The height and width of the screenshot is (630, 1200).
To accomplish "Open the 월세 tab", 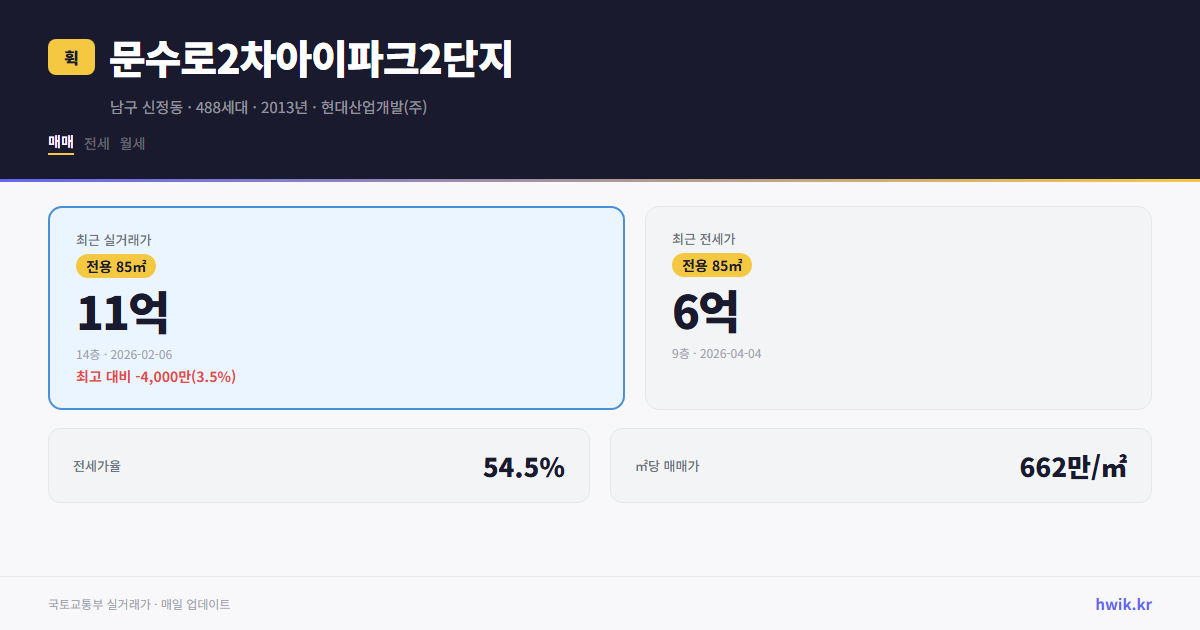I will 132,143.
